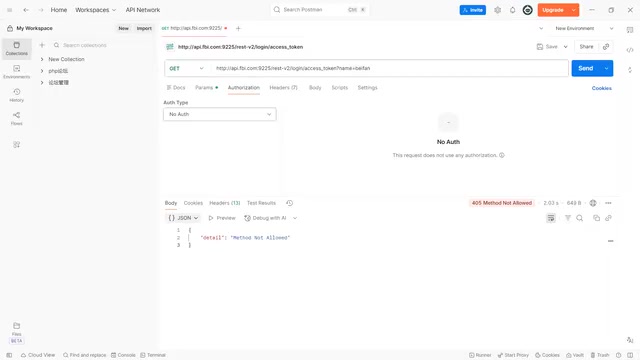Image resolution: width=640 pixels, height=360 pixels.
Task: Open the Save options arrow
Action: [565, 47]
